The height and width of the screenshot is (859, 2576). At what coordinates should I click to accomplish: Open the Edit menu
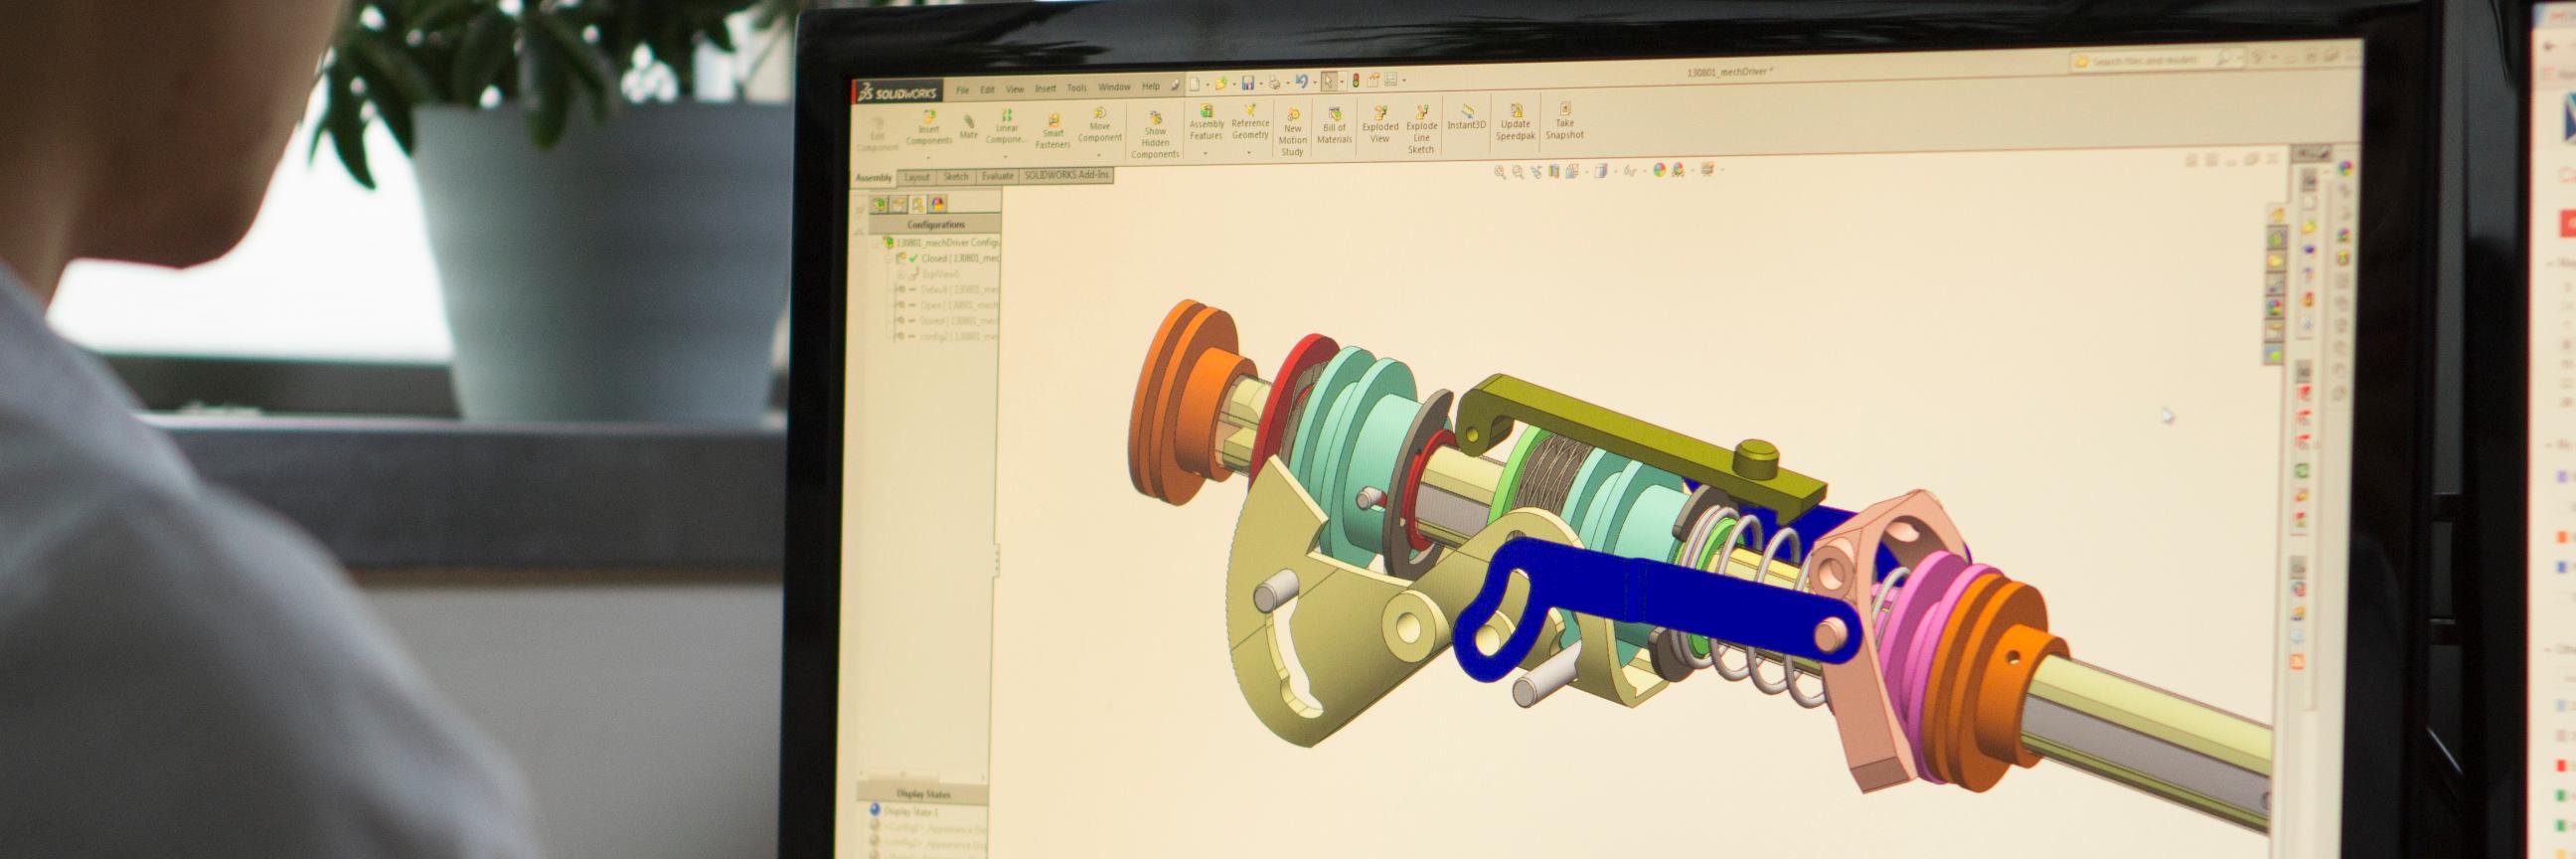pyautogui.click(x=987, y=90)
